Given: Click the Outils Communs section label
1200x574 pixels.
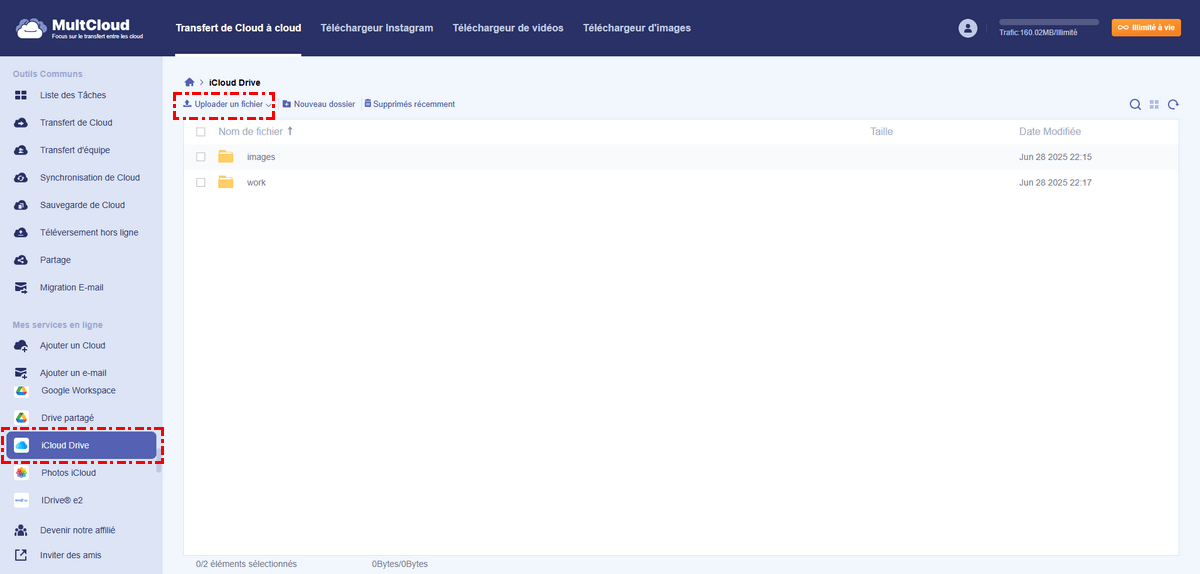Looking at the screenshot, I should 47,74.
